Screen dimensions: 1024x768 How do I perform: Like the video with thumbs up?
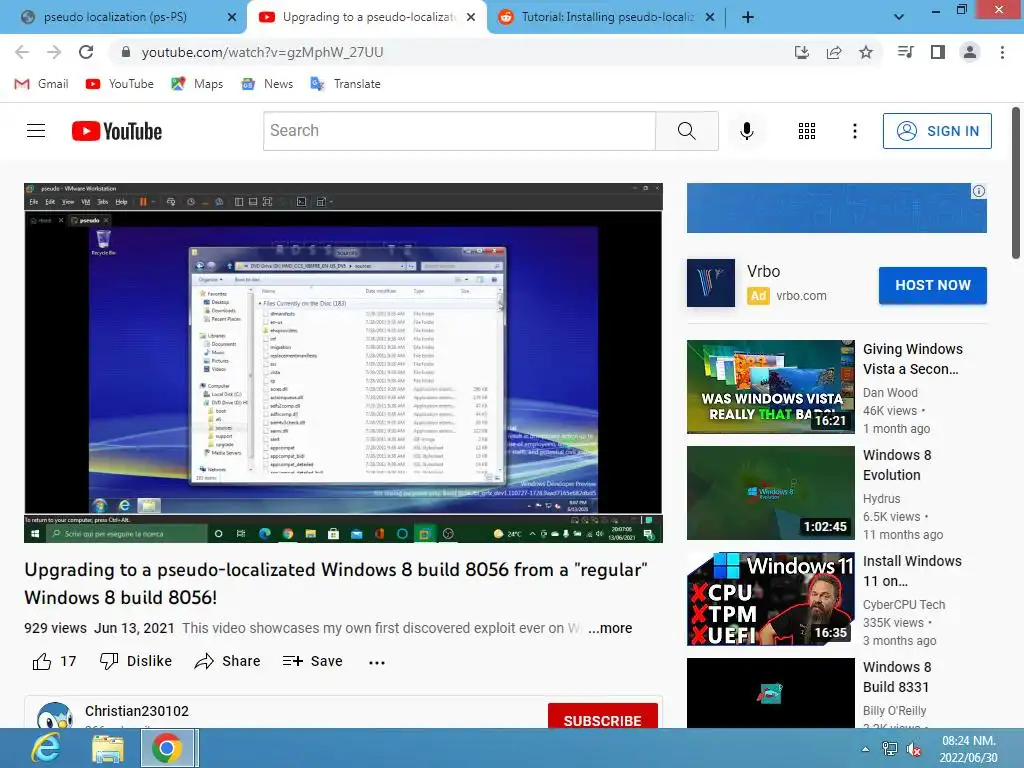[x=54, y=662]
